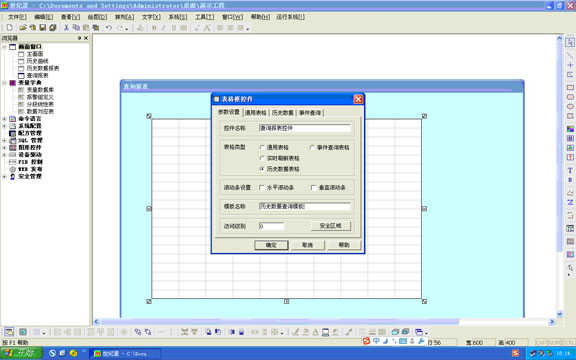Expand the 安全管理 tree node
The height and width of the screenshot is (360, 576).
[x=4, y=177]
